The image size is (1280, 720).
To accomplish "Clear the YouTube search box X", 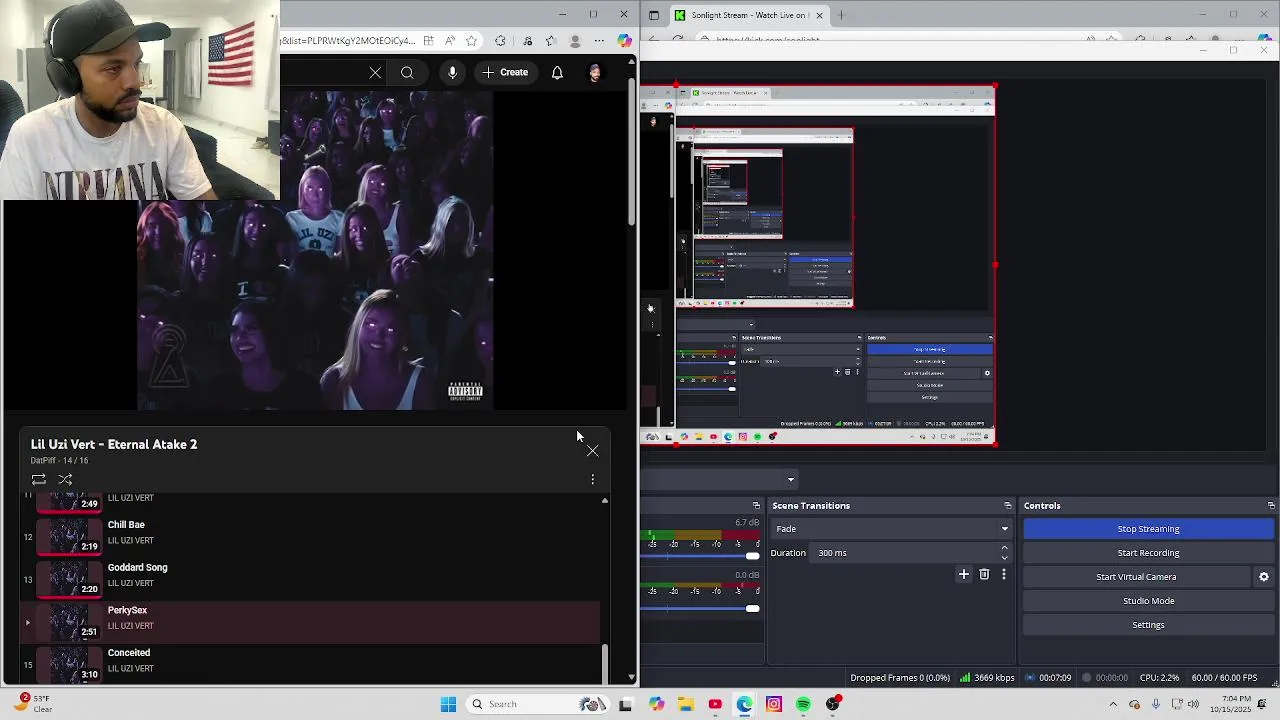I will coord(375,73).
